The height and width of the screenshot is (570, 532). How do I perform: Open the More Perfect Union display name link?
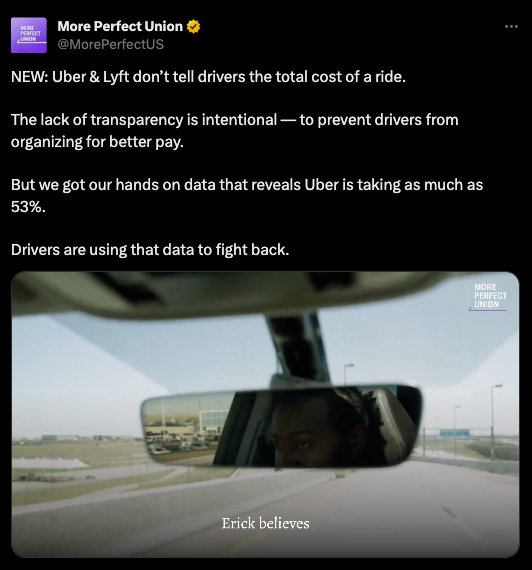[120, 26]
